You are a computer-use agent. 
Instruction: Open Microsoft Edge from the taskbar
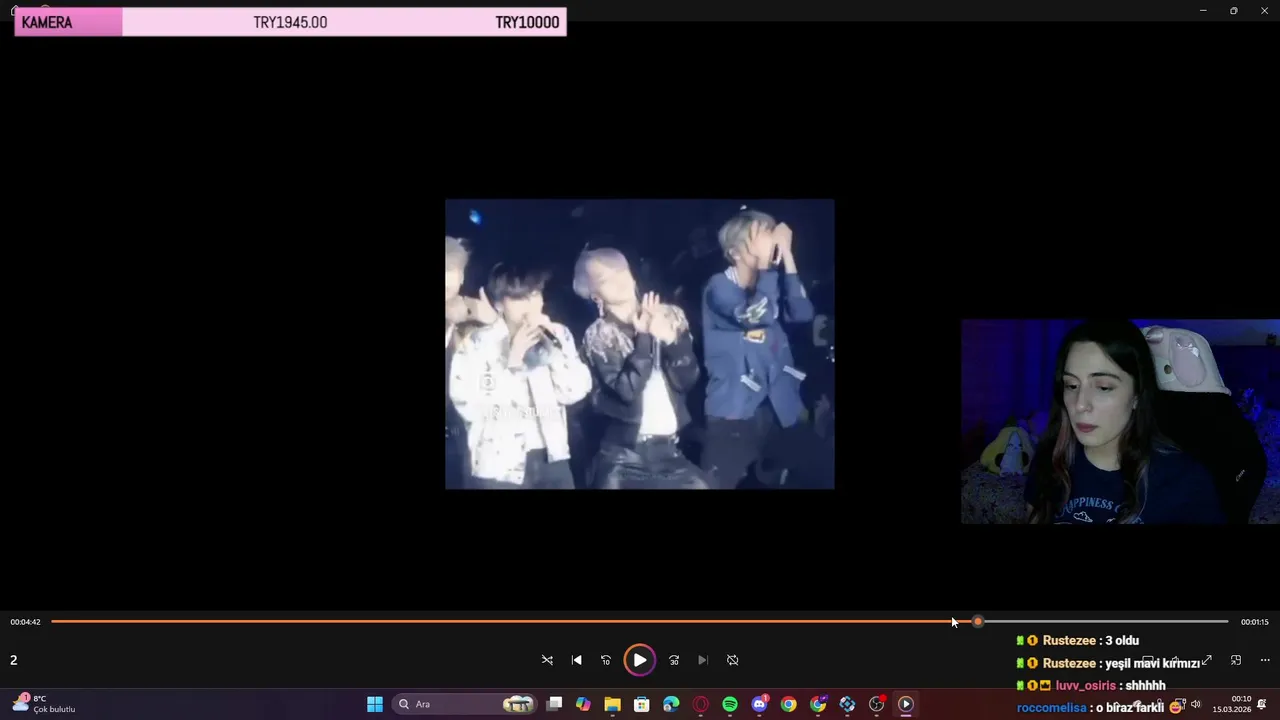tap(671, 704)
